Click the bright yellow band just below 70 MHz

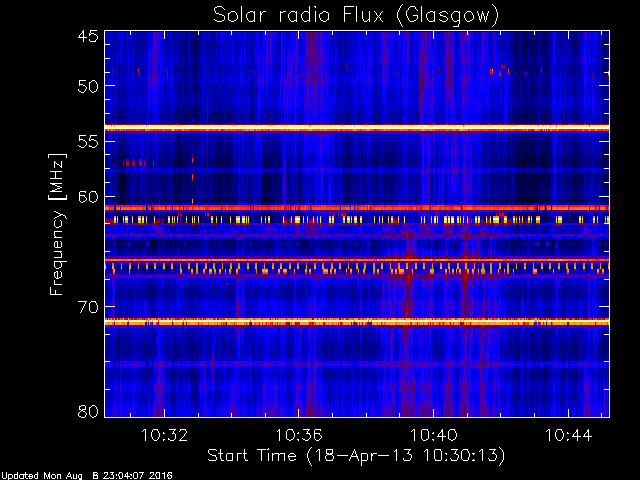tap(357, 322)
